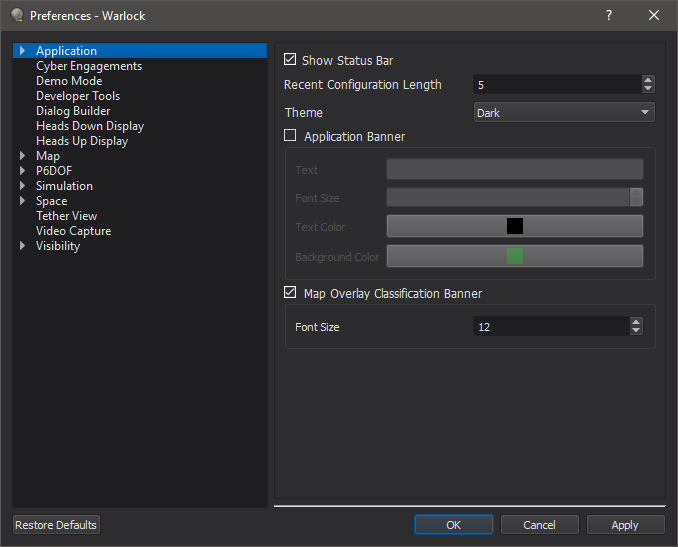The image size is (678, 547).
Task: Click the banner Text input field
Action: click(515, 169)
